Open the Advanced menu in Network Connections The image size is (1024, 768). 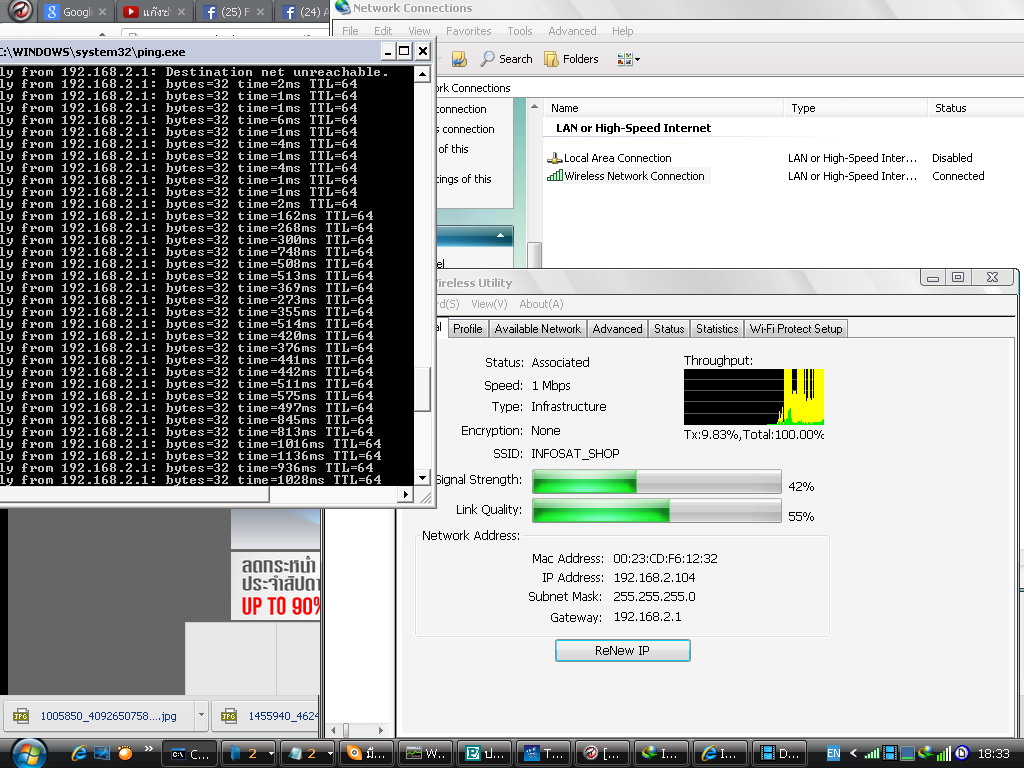[572, 31]
